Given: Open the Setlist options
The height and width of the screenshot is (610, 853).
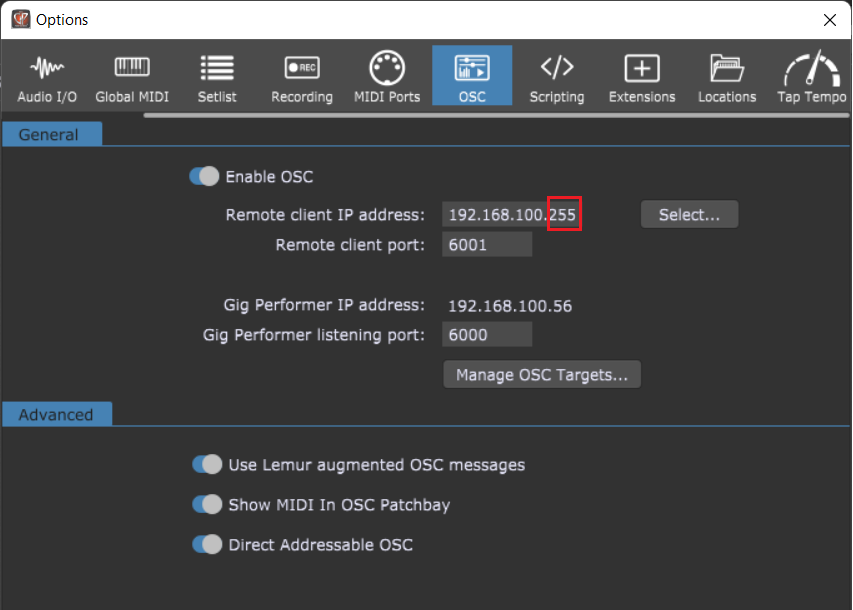Looking at the screenshot, I should [x=217, y=76].
